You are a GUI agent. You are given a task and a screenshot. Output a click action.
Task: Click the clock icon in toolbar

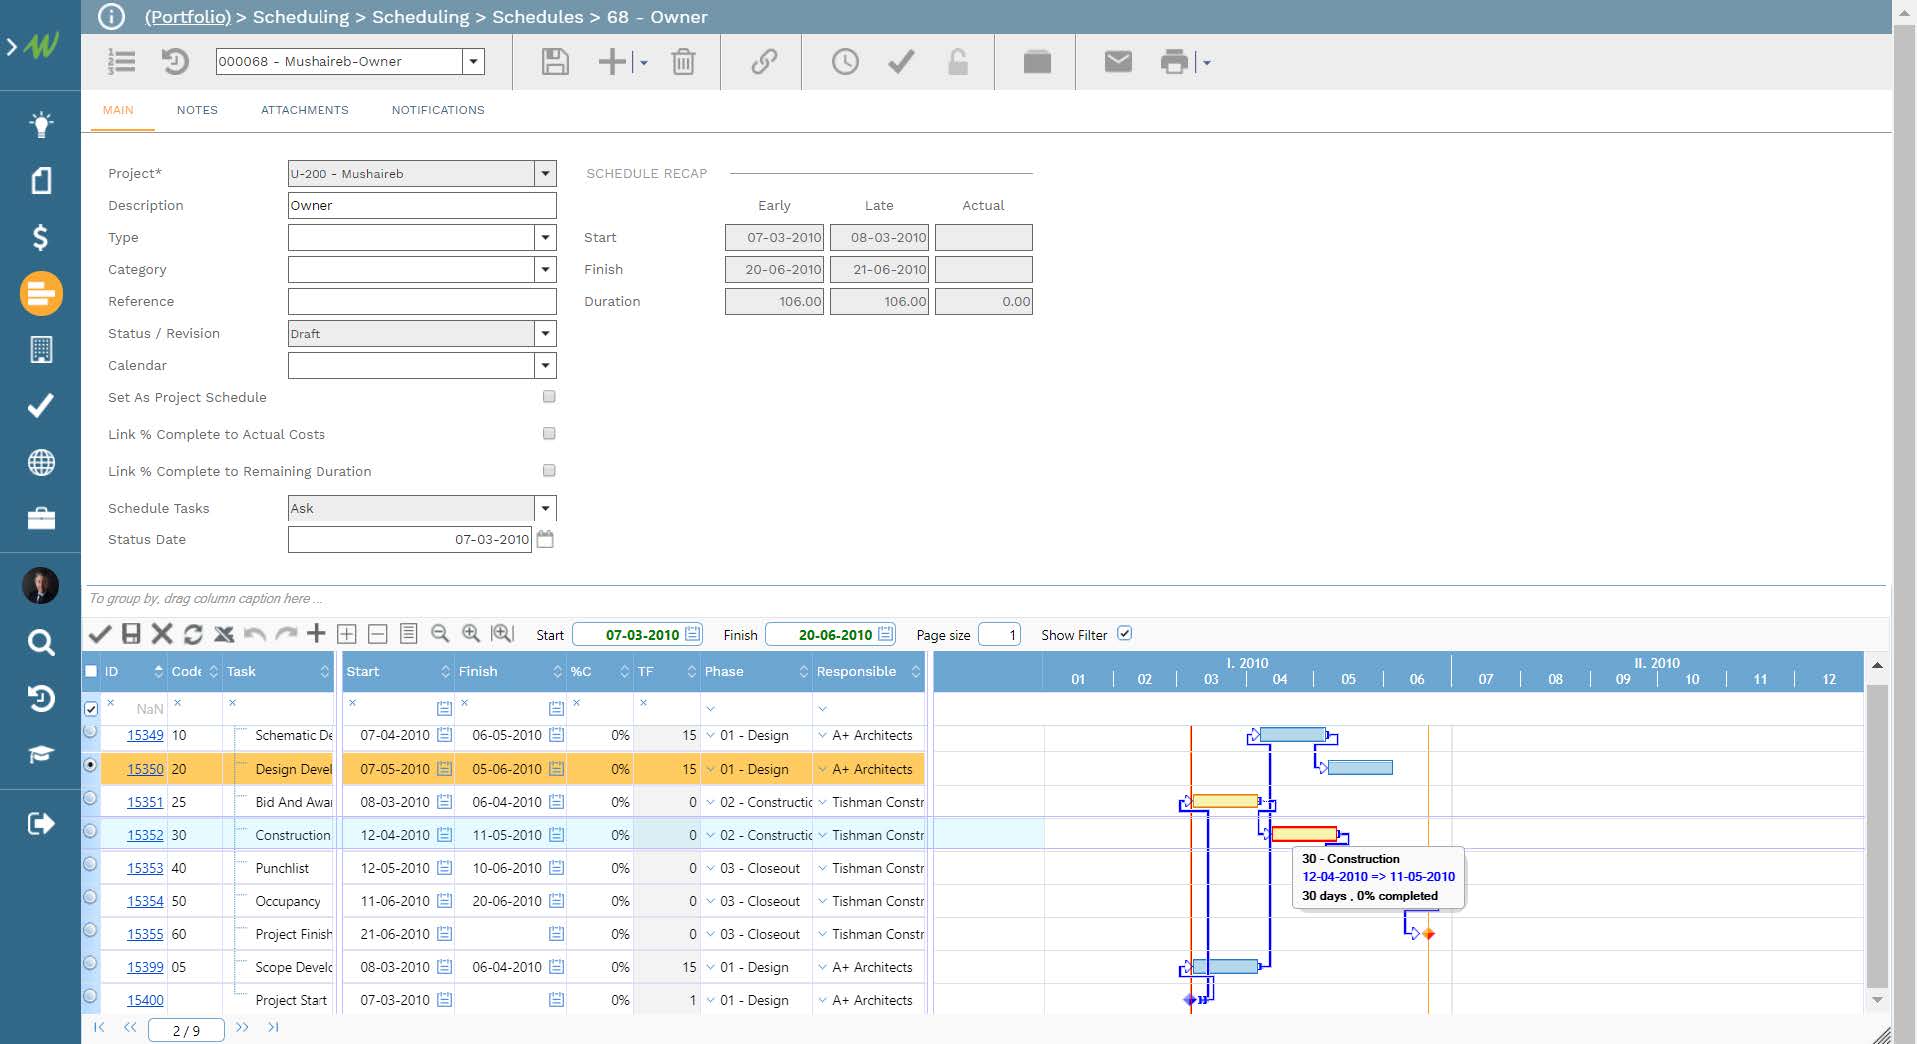coord(845,62)
